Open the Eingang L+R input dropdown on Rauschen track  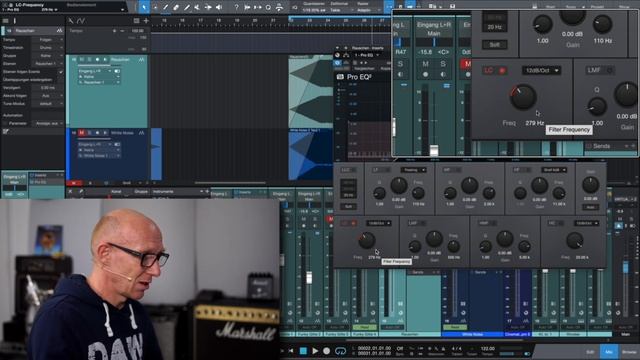tap(95, 71)
